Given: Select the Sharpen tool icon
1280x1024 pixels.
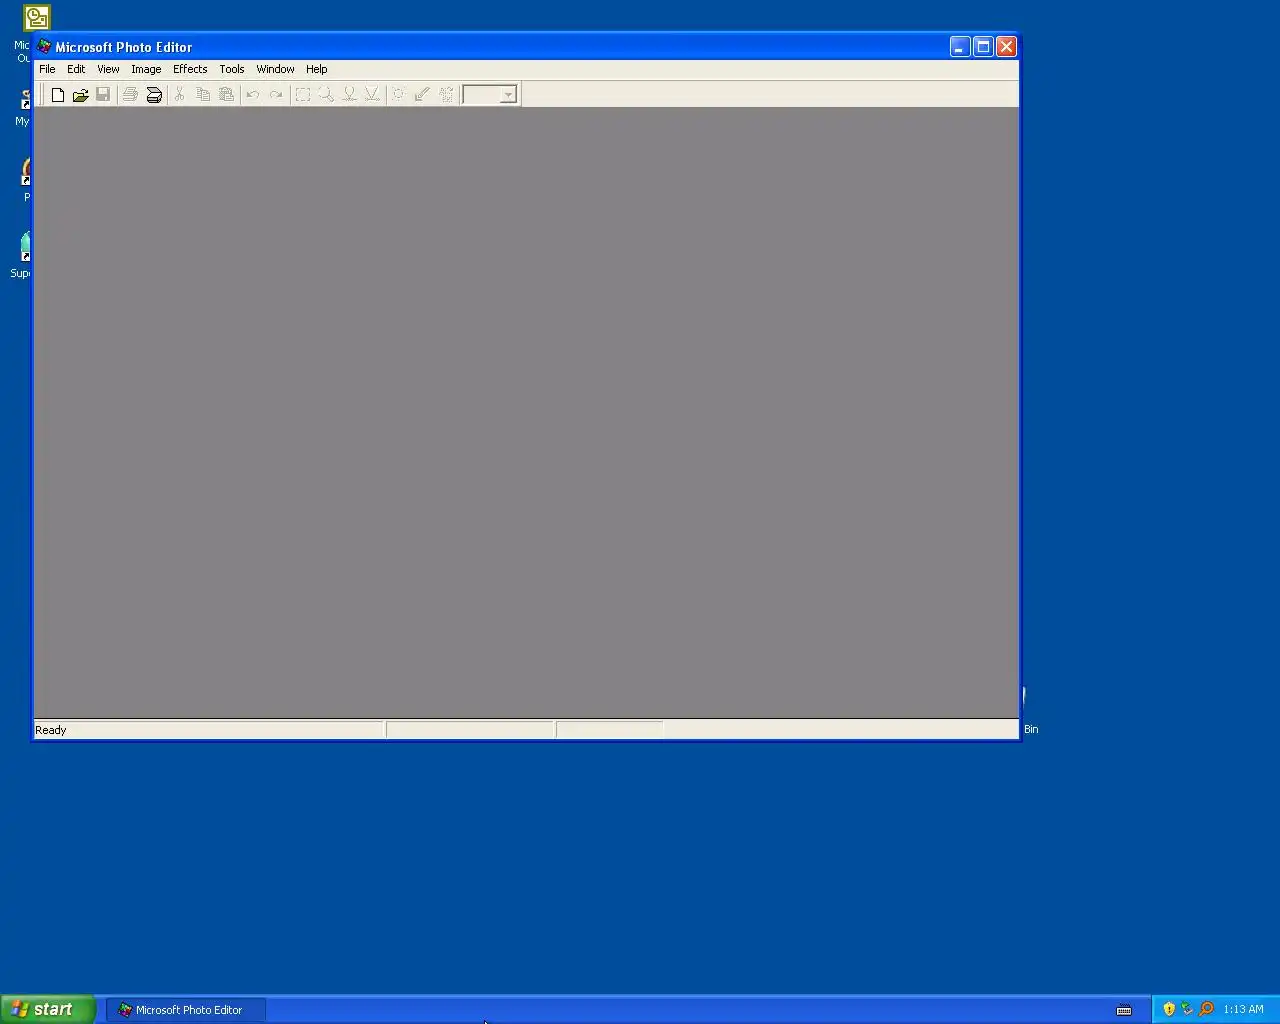Looking at the screenshot, I should pyautogui.click(x=372, y=95).
